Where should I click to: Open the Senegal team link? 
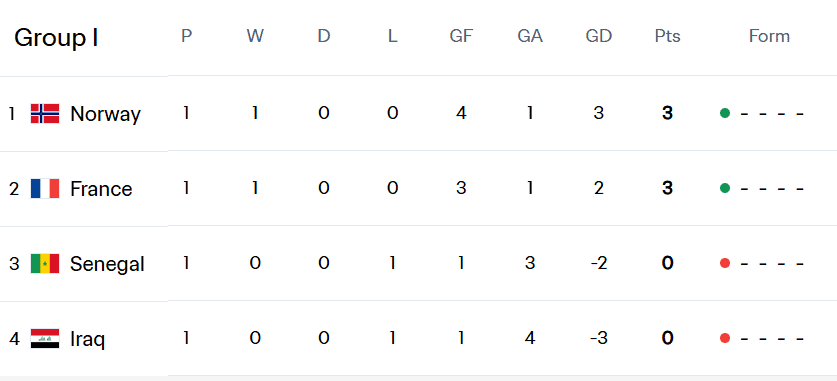(x=107, y=264)
